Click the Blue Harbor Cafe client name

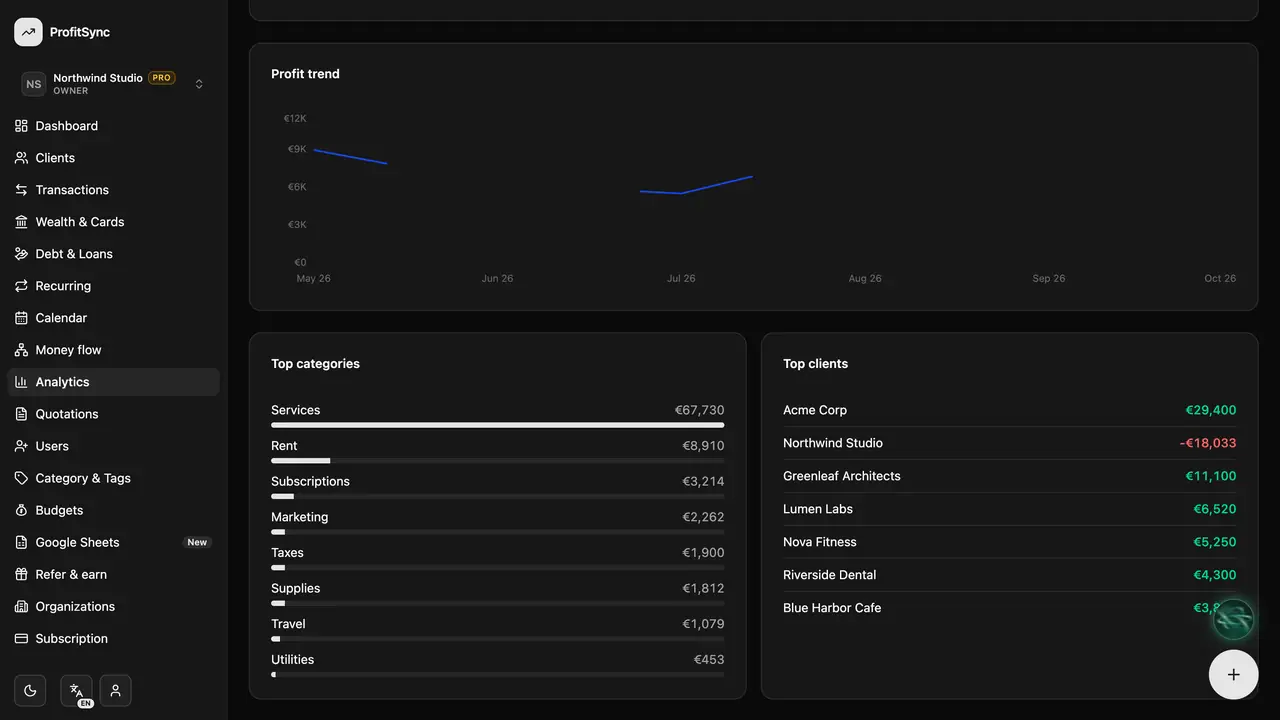coord(832,608)
